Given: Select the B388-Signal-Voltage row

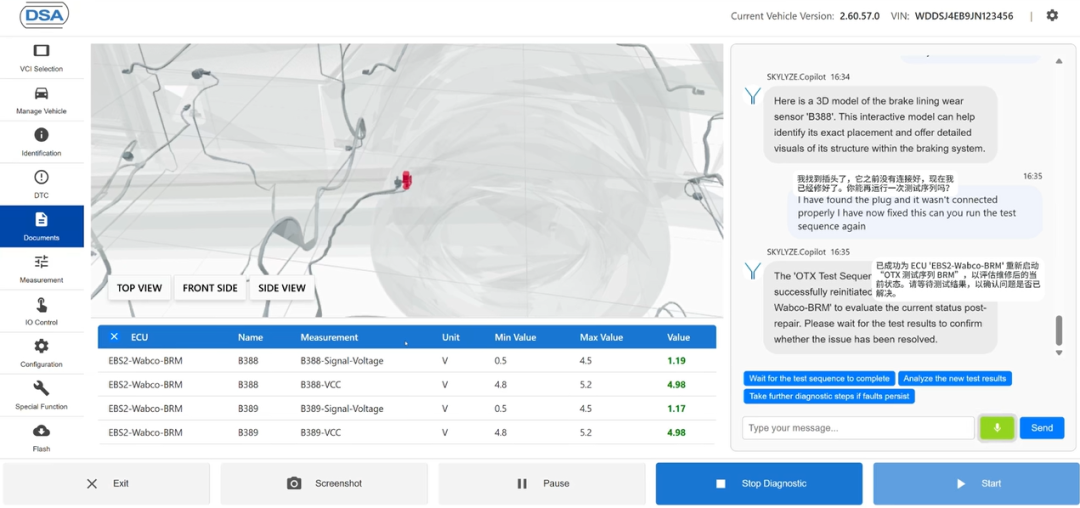Looking at the screenshot, I should pos(407,360).
